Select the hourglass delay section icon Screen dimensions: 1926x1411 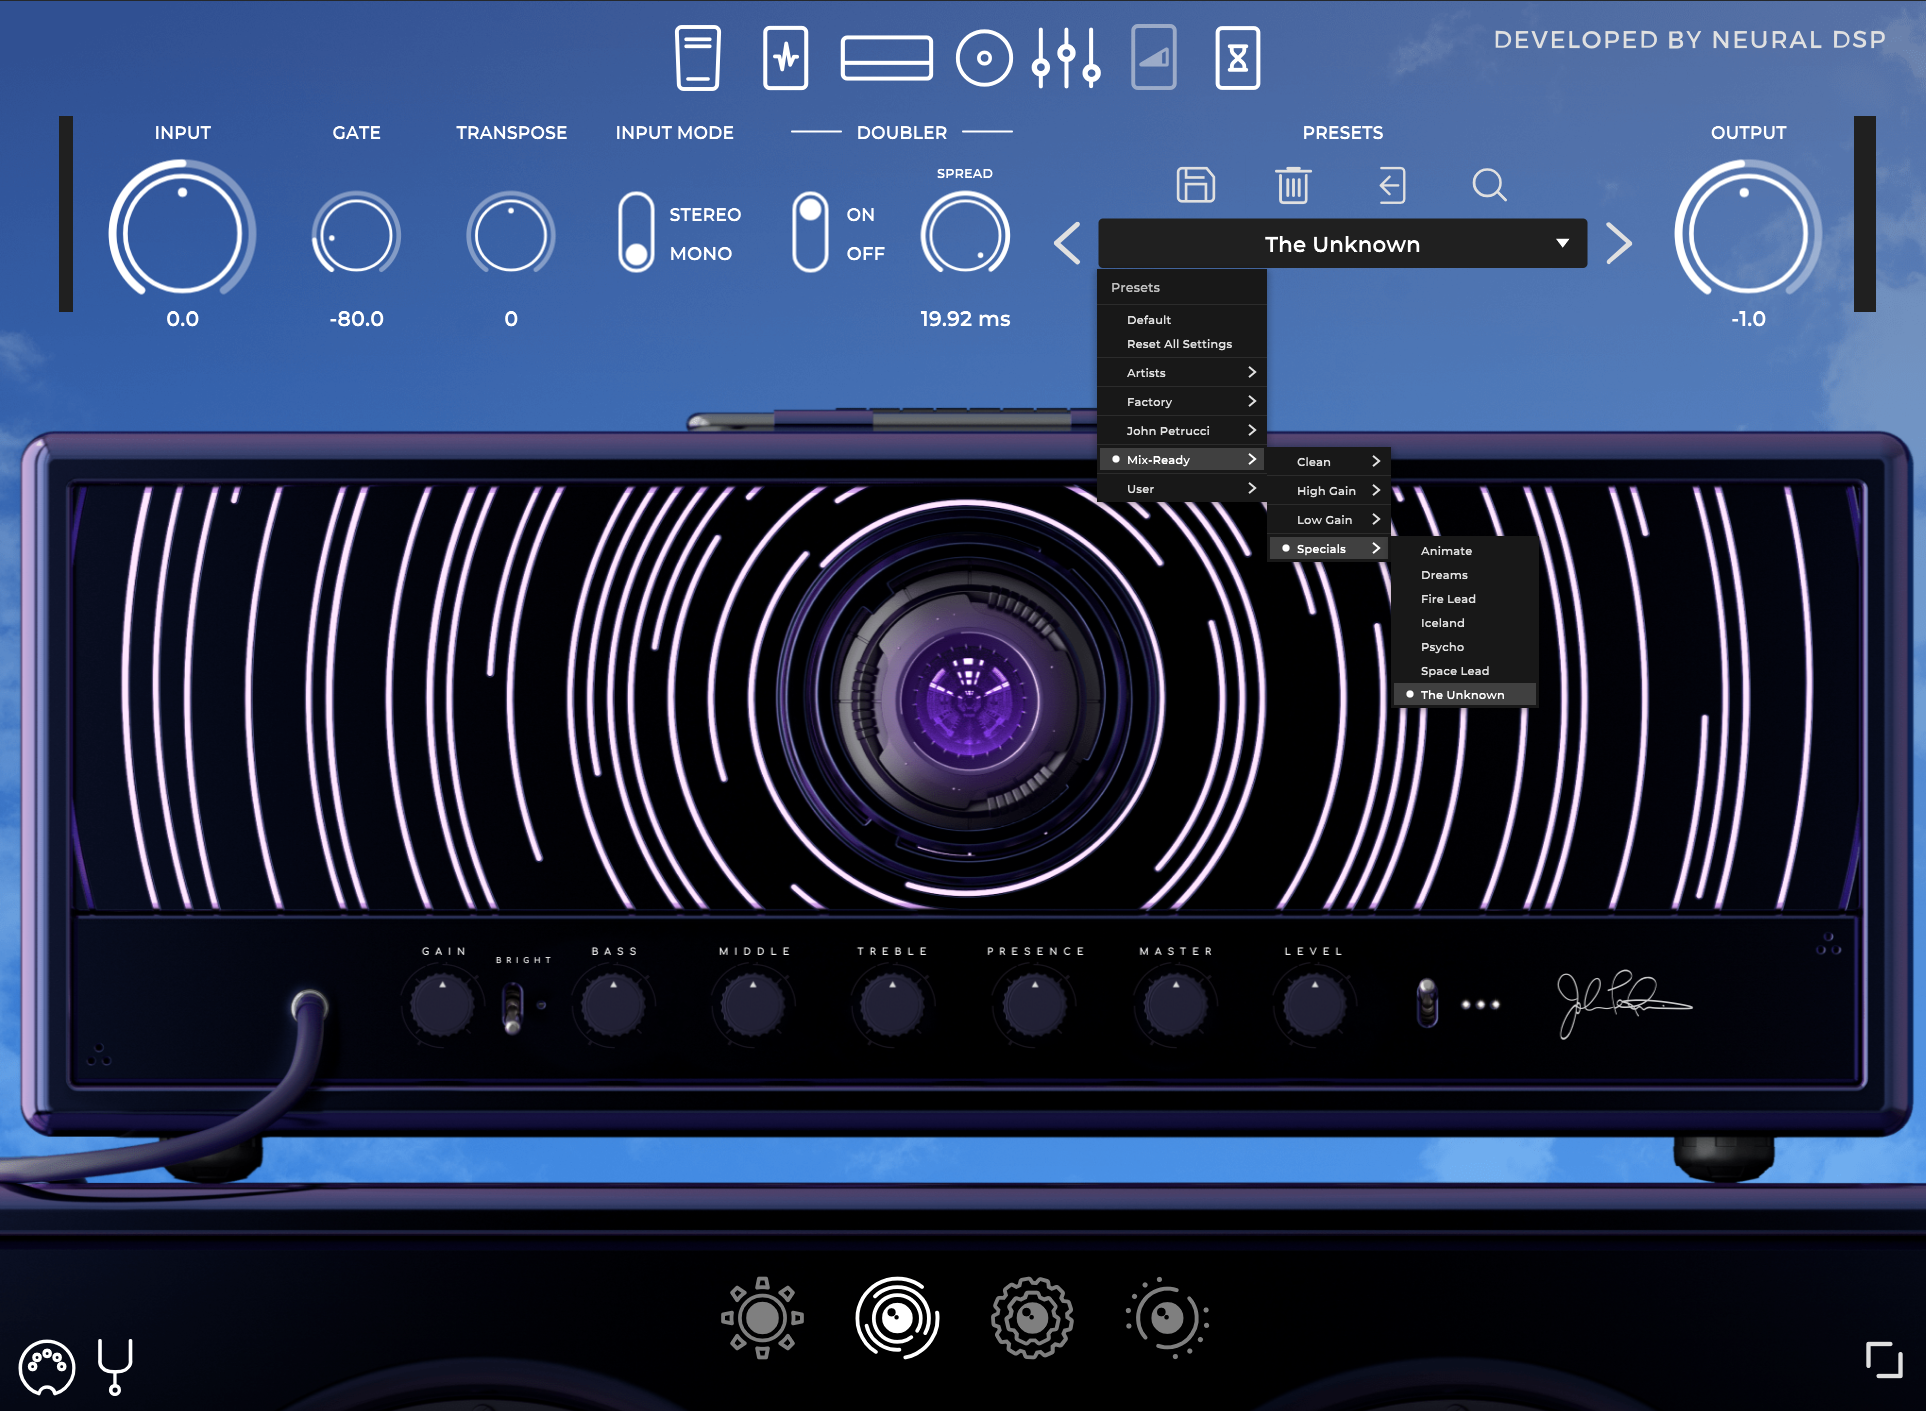click(1237, 58)
